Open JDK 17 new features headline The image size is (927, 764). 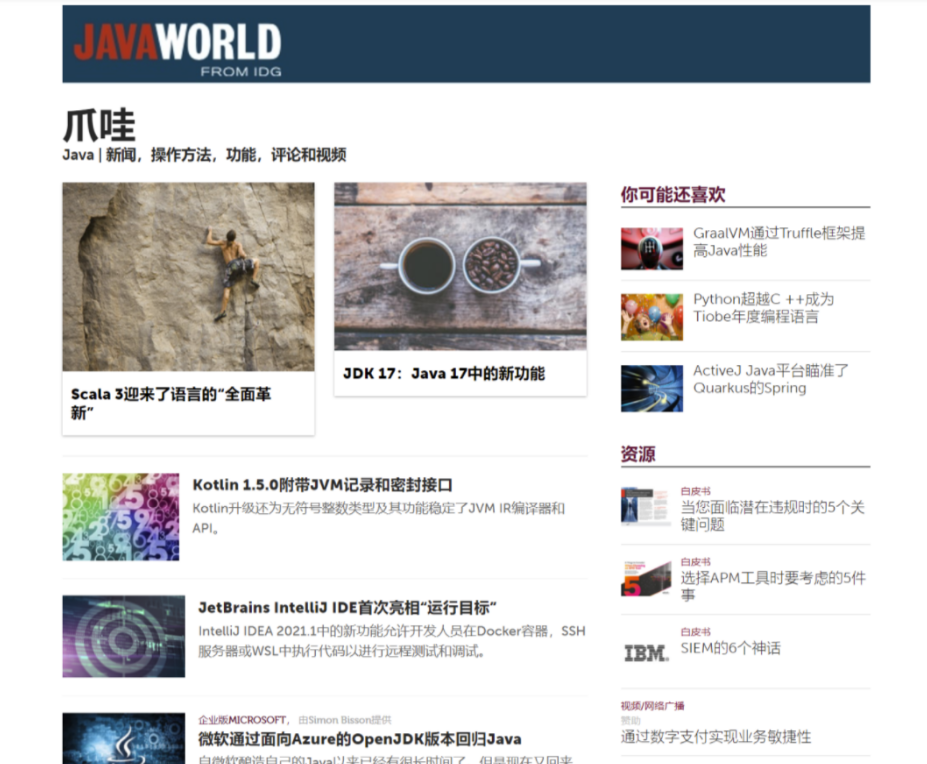pos(444,374)
